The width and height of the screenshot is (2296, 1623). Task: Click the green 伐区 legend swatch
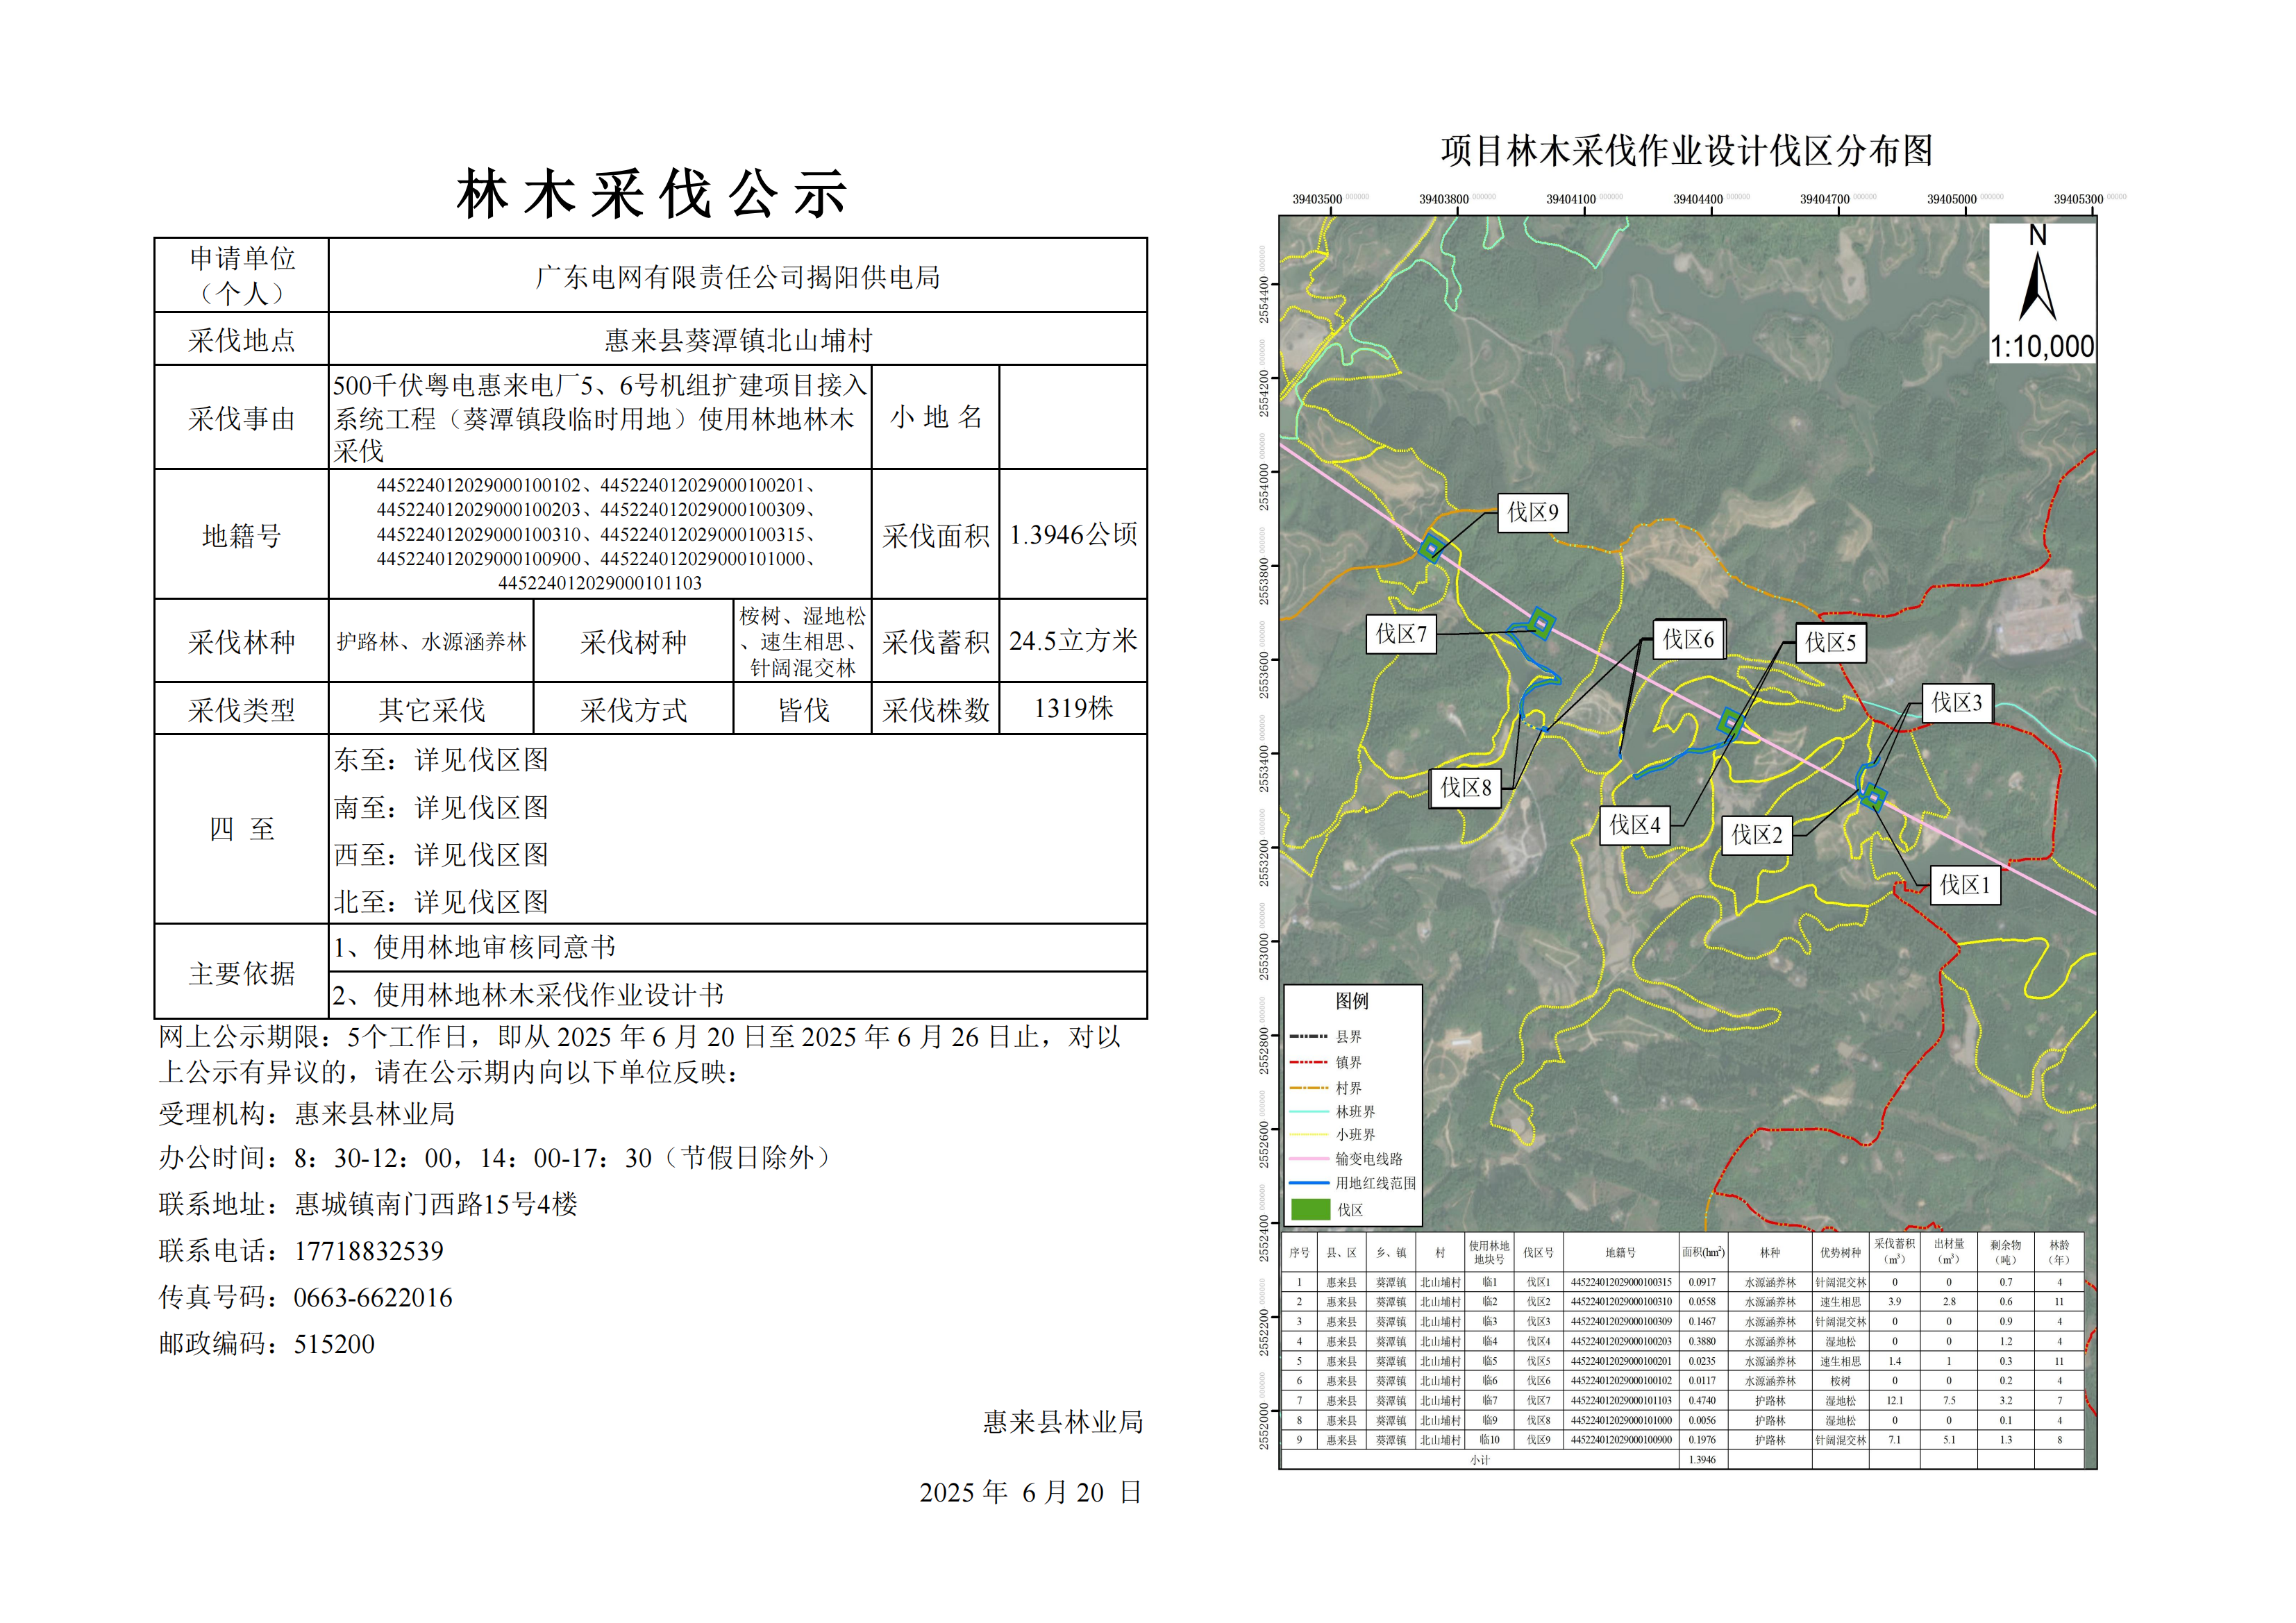tap(1310, 1209)
